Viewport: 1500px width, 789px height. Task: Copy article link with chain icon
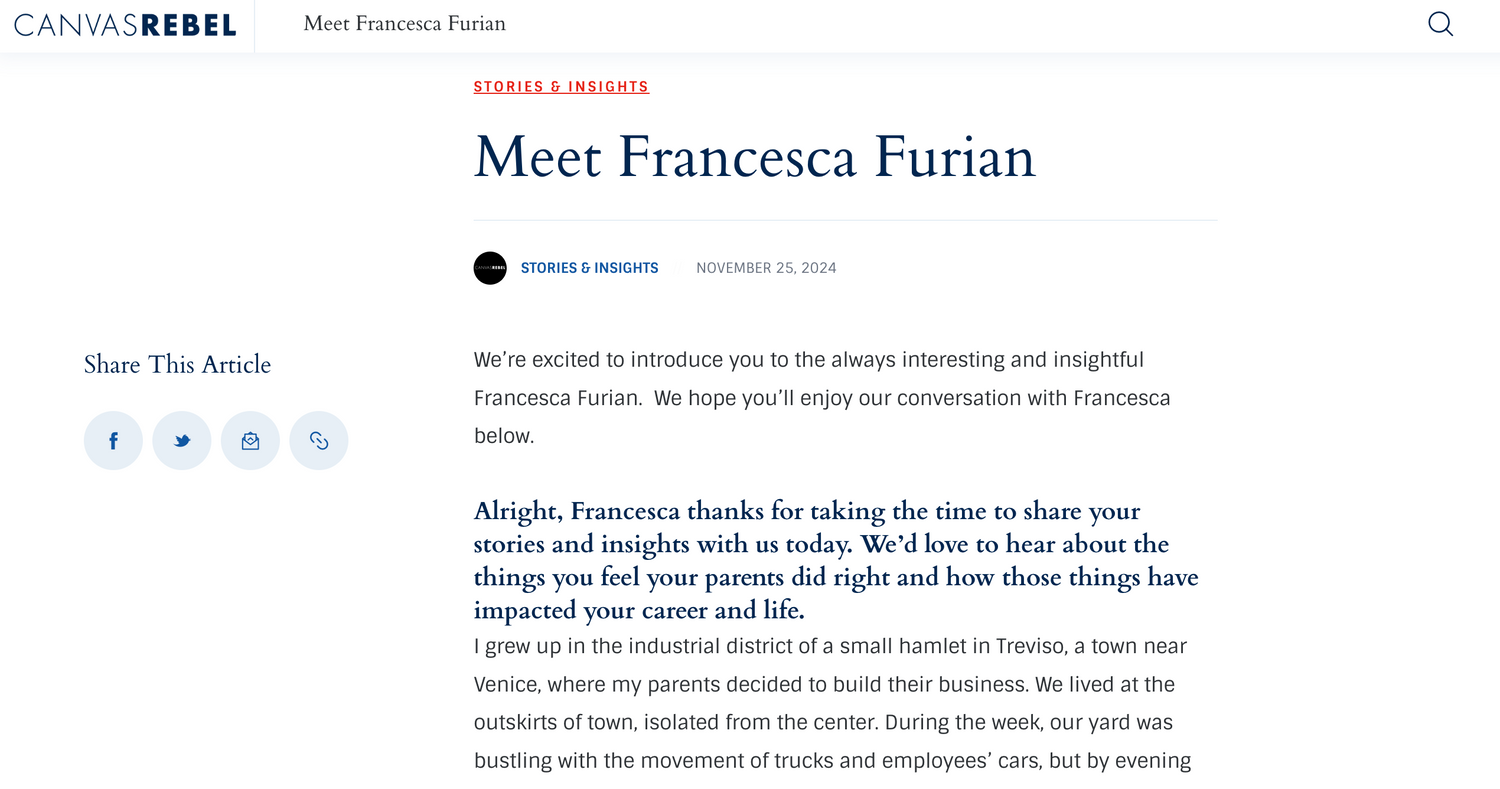[319, 440]
